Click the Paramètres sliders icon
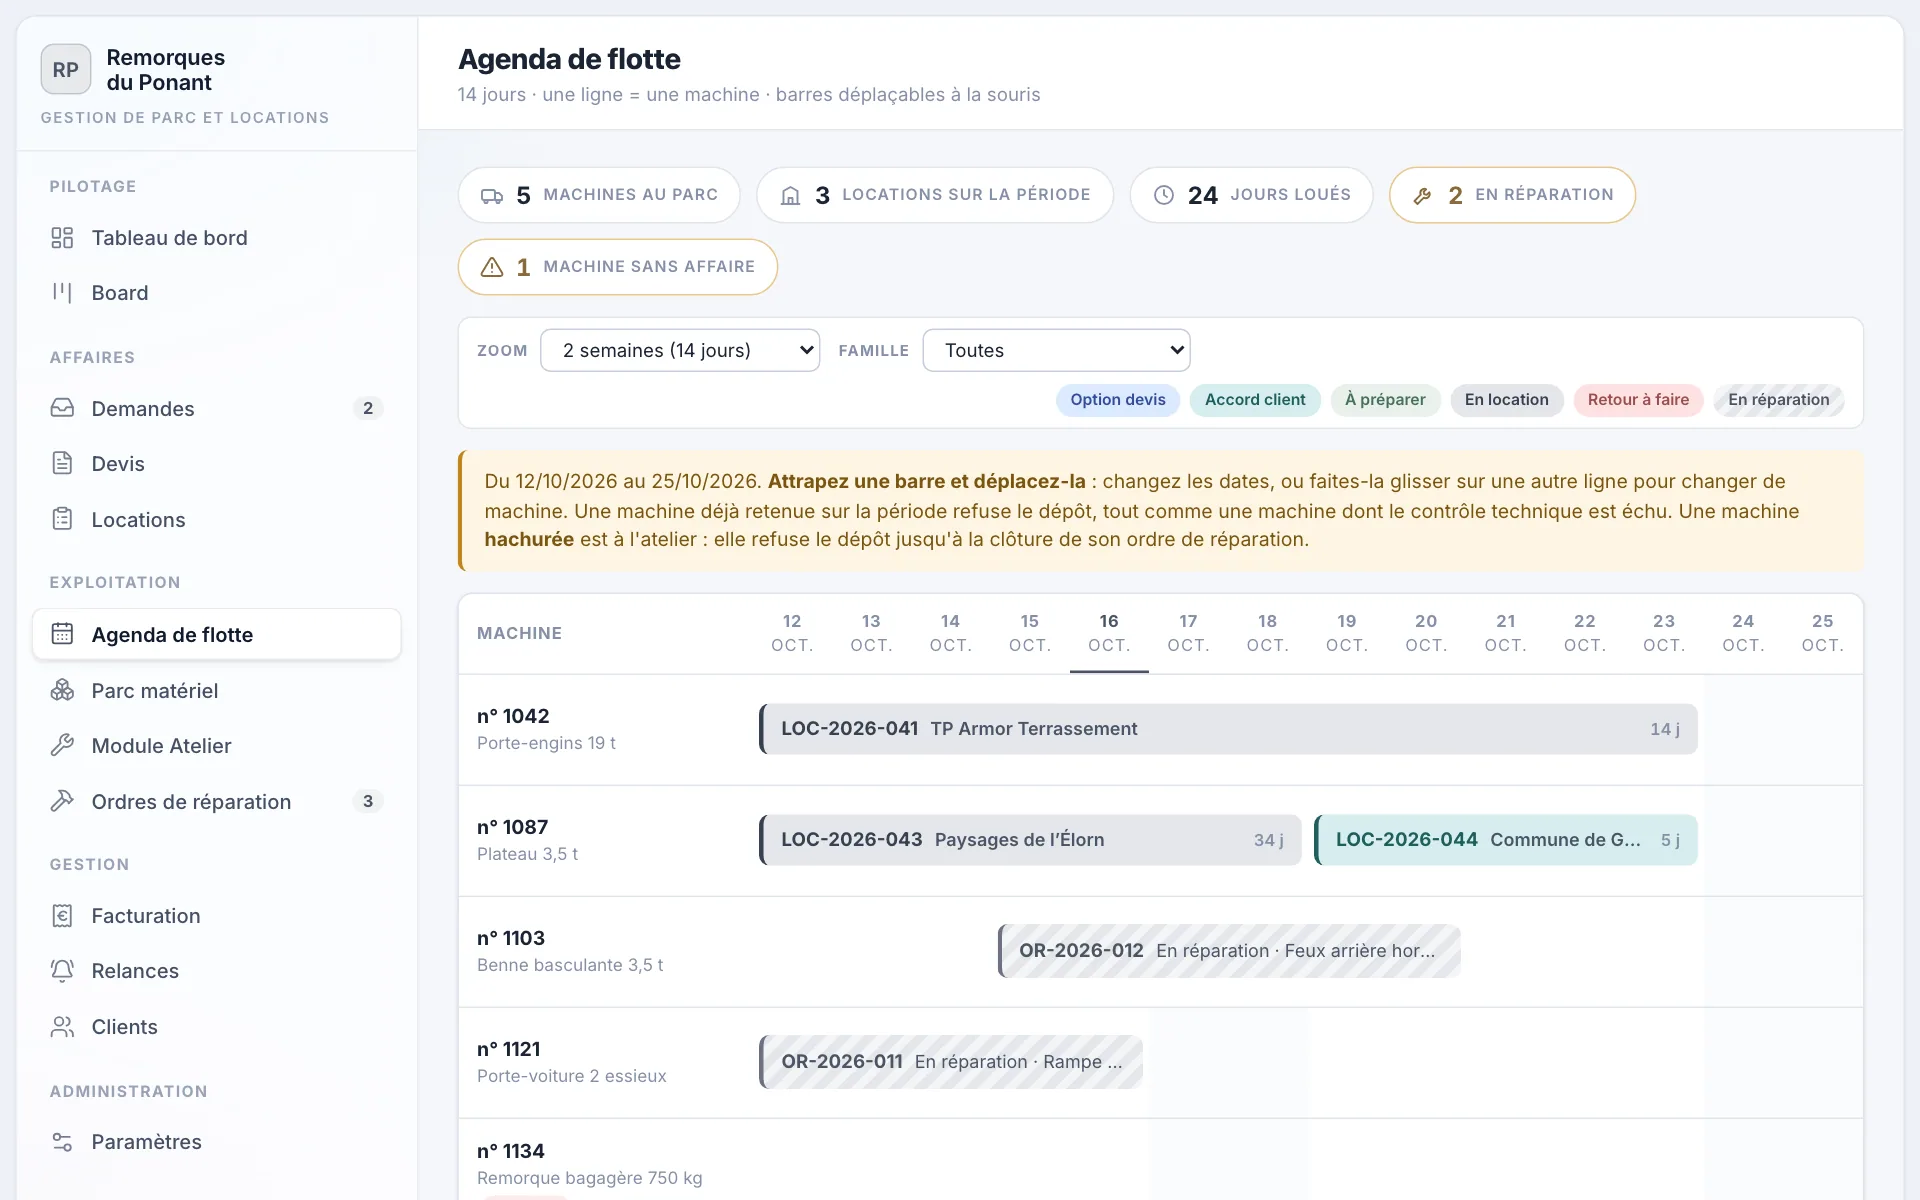 pos(62,1142)
